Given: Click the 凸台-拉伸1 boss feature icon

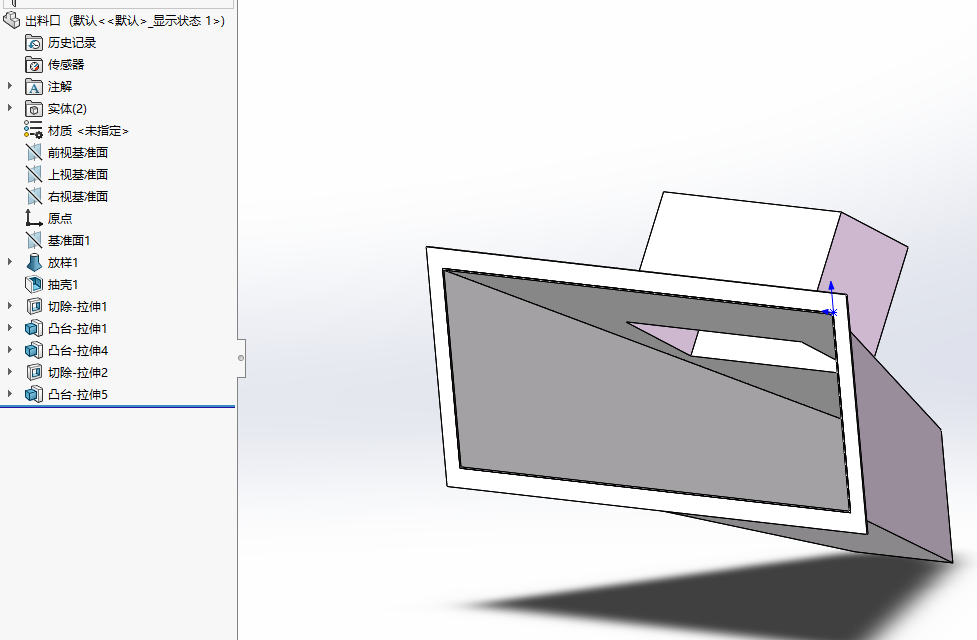Looking at the screenshot, I should 34,328.
